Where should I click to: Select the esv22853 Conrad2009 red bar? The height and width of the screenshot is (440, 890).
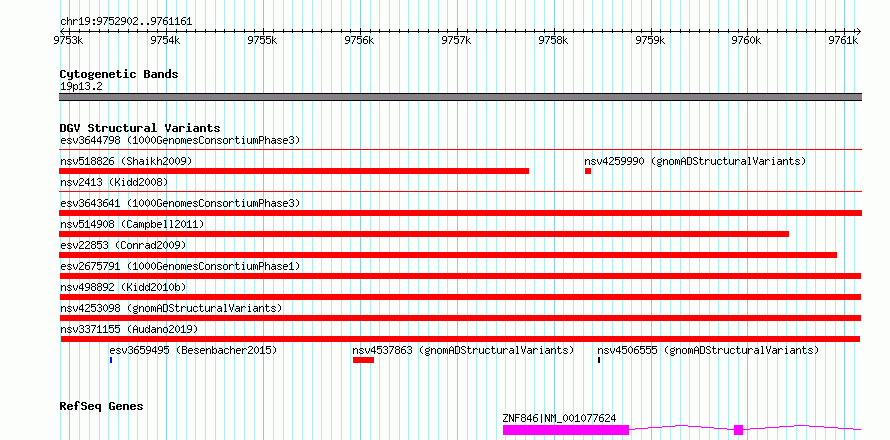(x=448, y=255)
